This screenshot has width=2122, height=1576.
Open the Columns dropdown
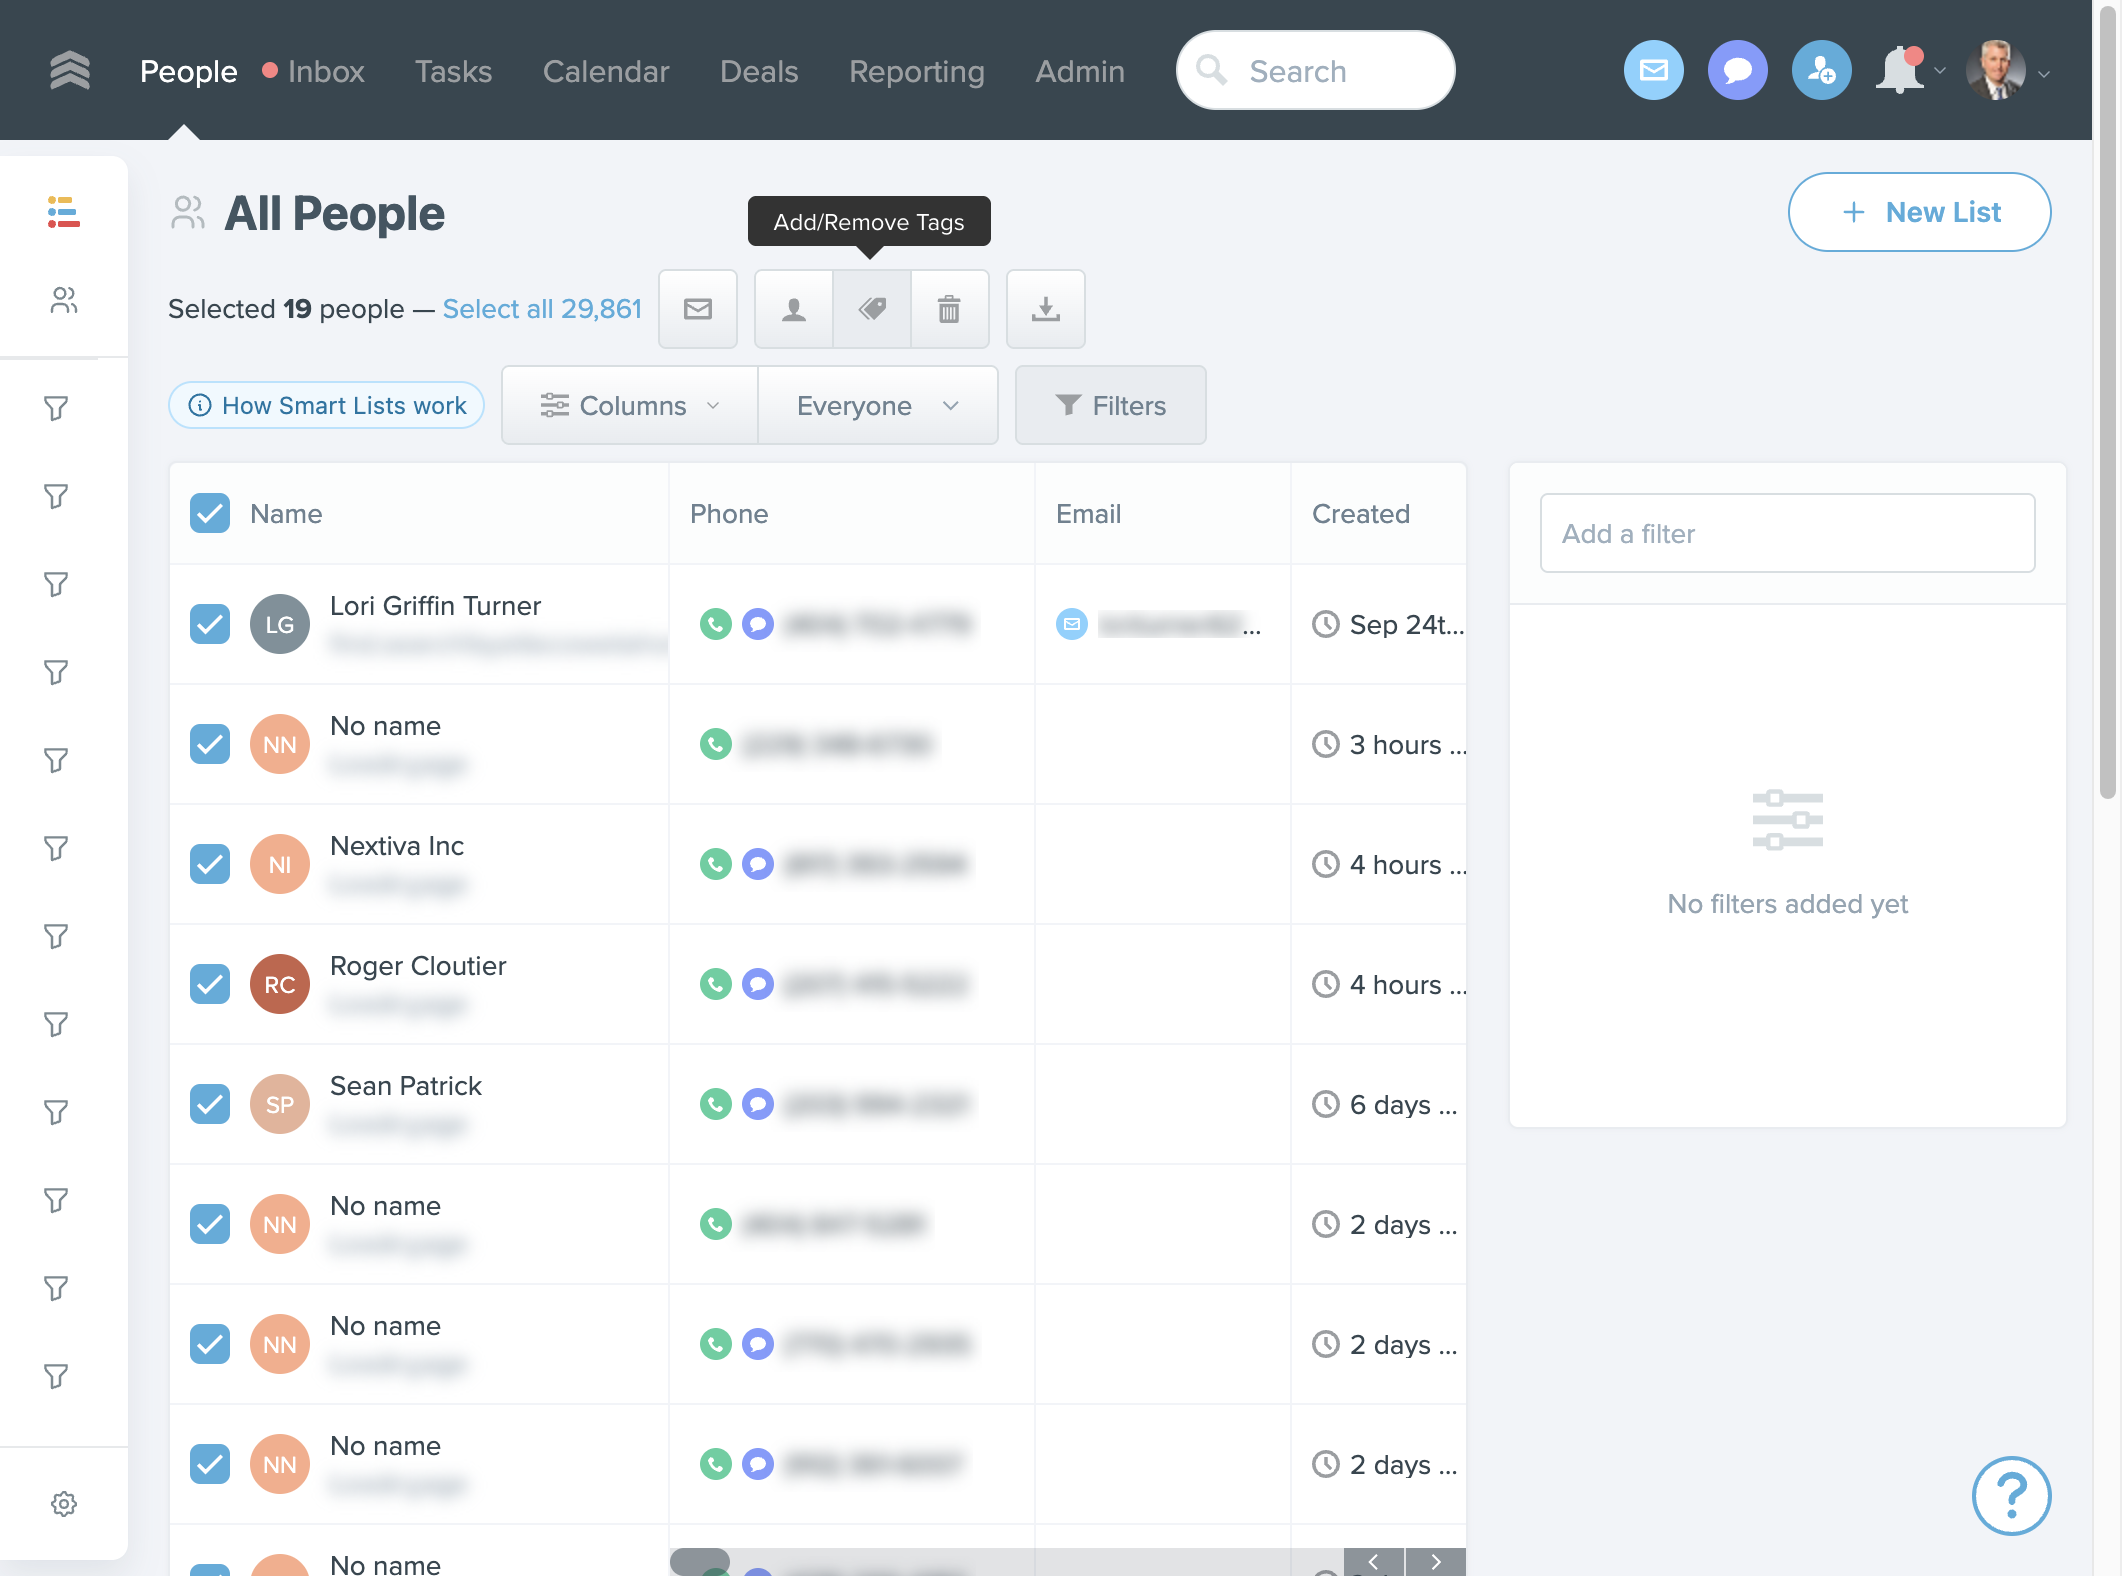630,405
